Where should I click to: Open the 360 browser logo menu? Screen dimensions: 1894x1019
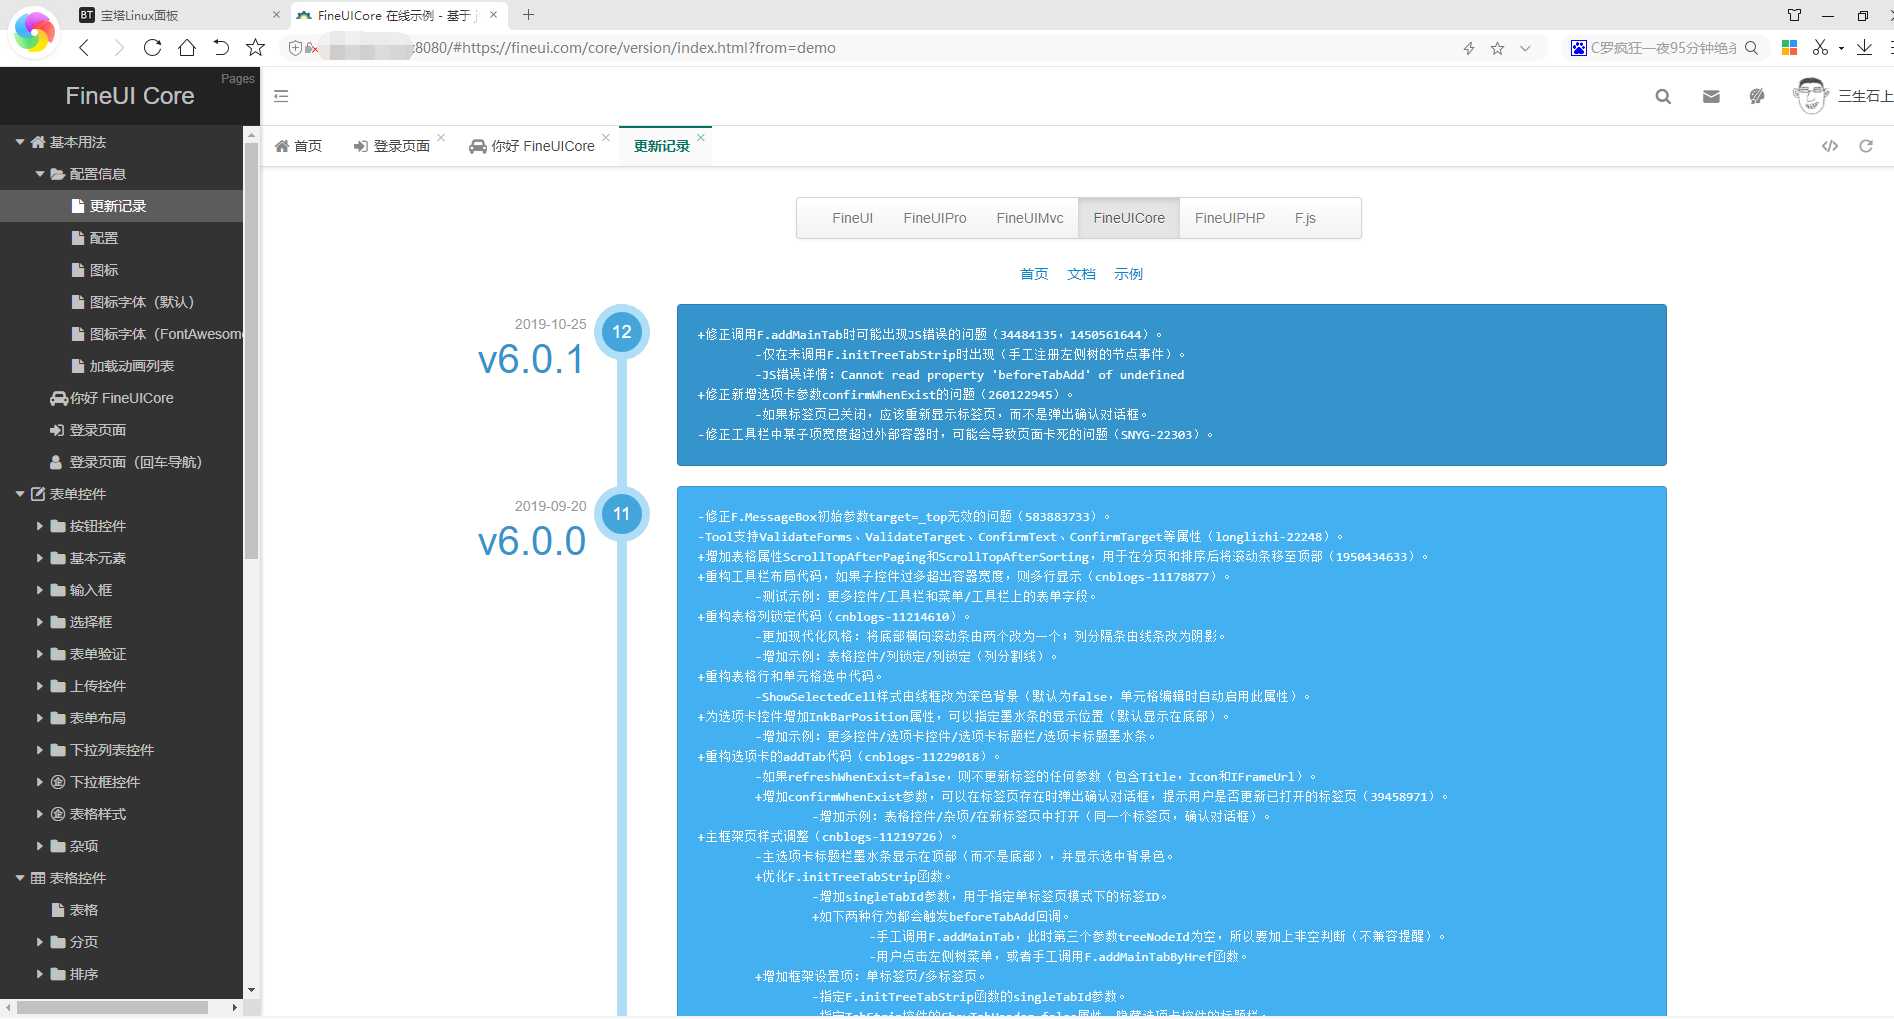(x=34, y=31)
